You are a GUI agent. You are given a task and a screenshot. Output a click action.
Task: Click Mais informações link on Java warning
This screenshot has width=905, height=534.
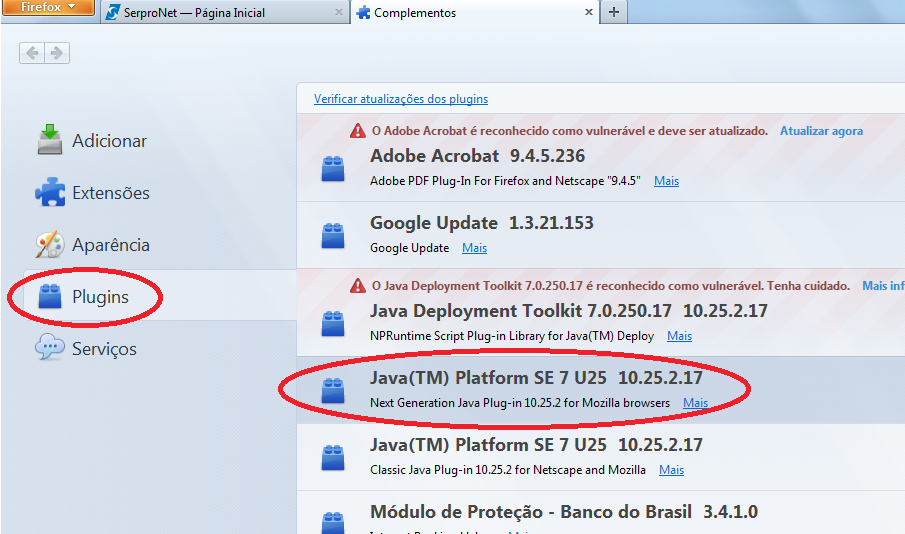pyautogui.click(x=882, y=286)
